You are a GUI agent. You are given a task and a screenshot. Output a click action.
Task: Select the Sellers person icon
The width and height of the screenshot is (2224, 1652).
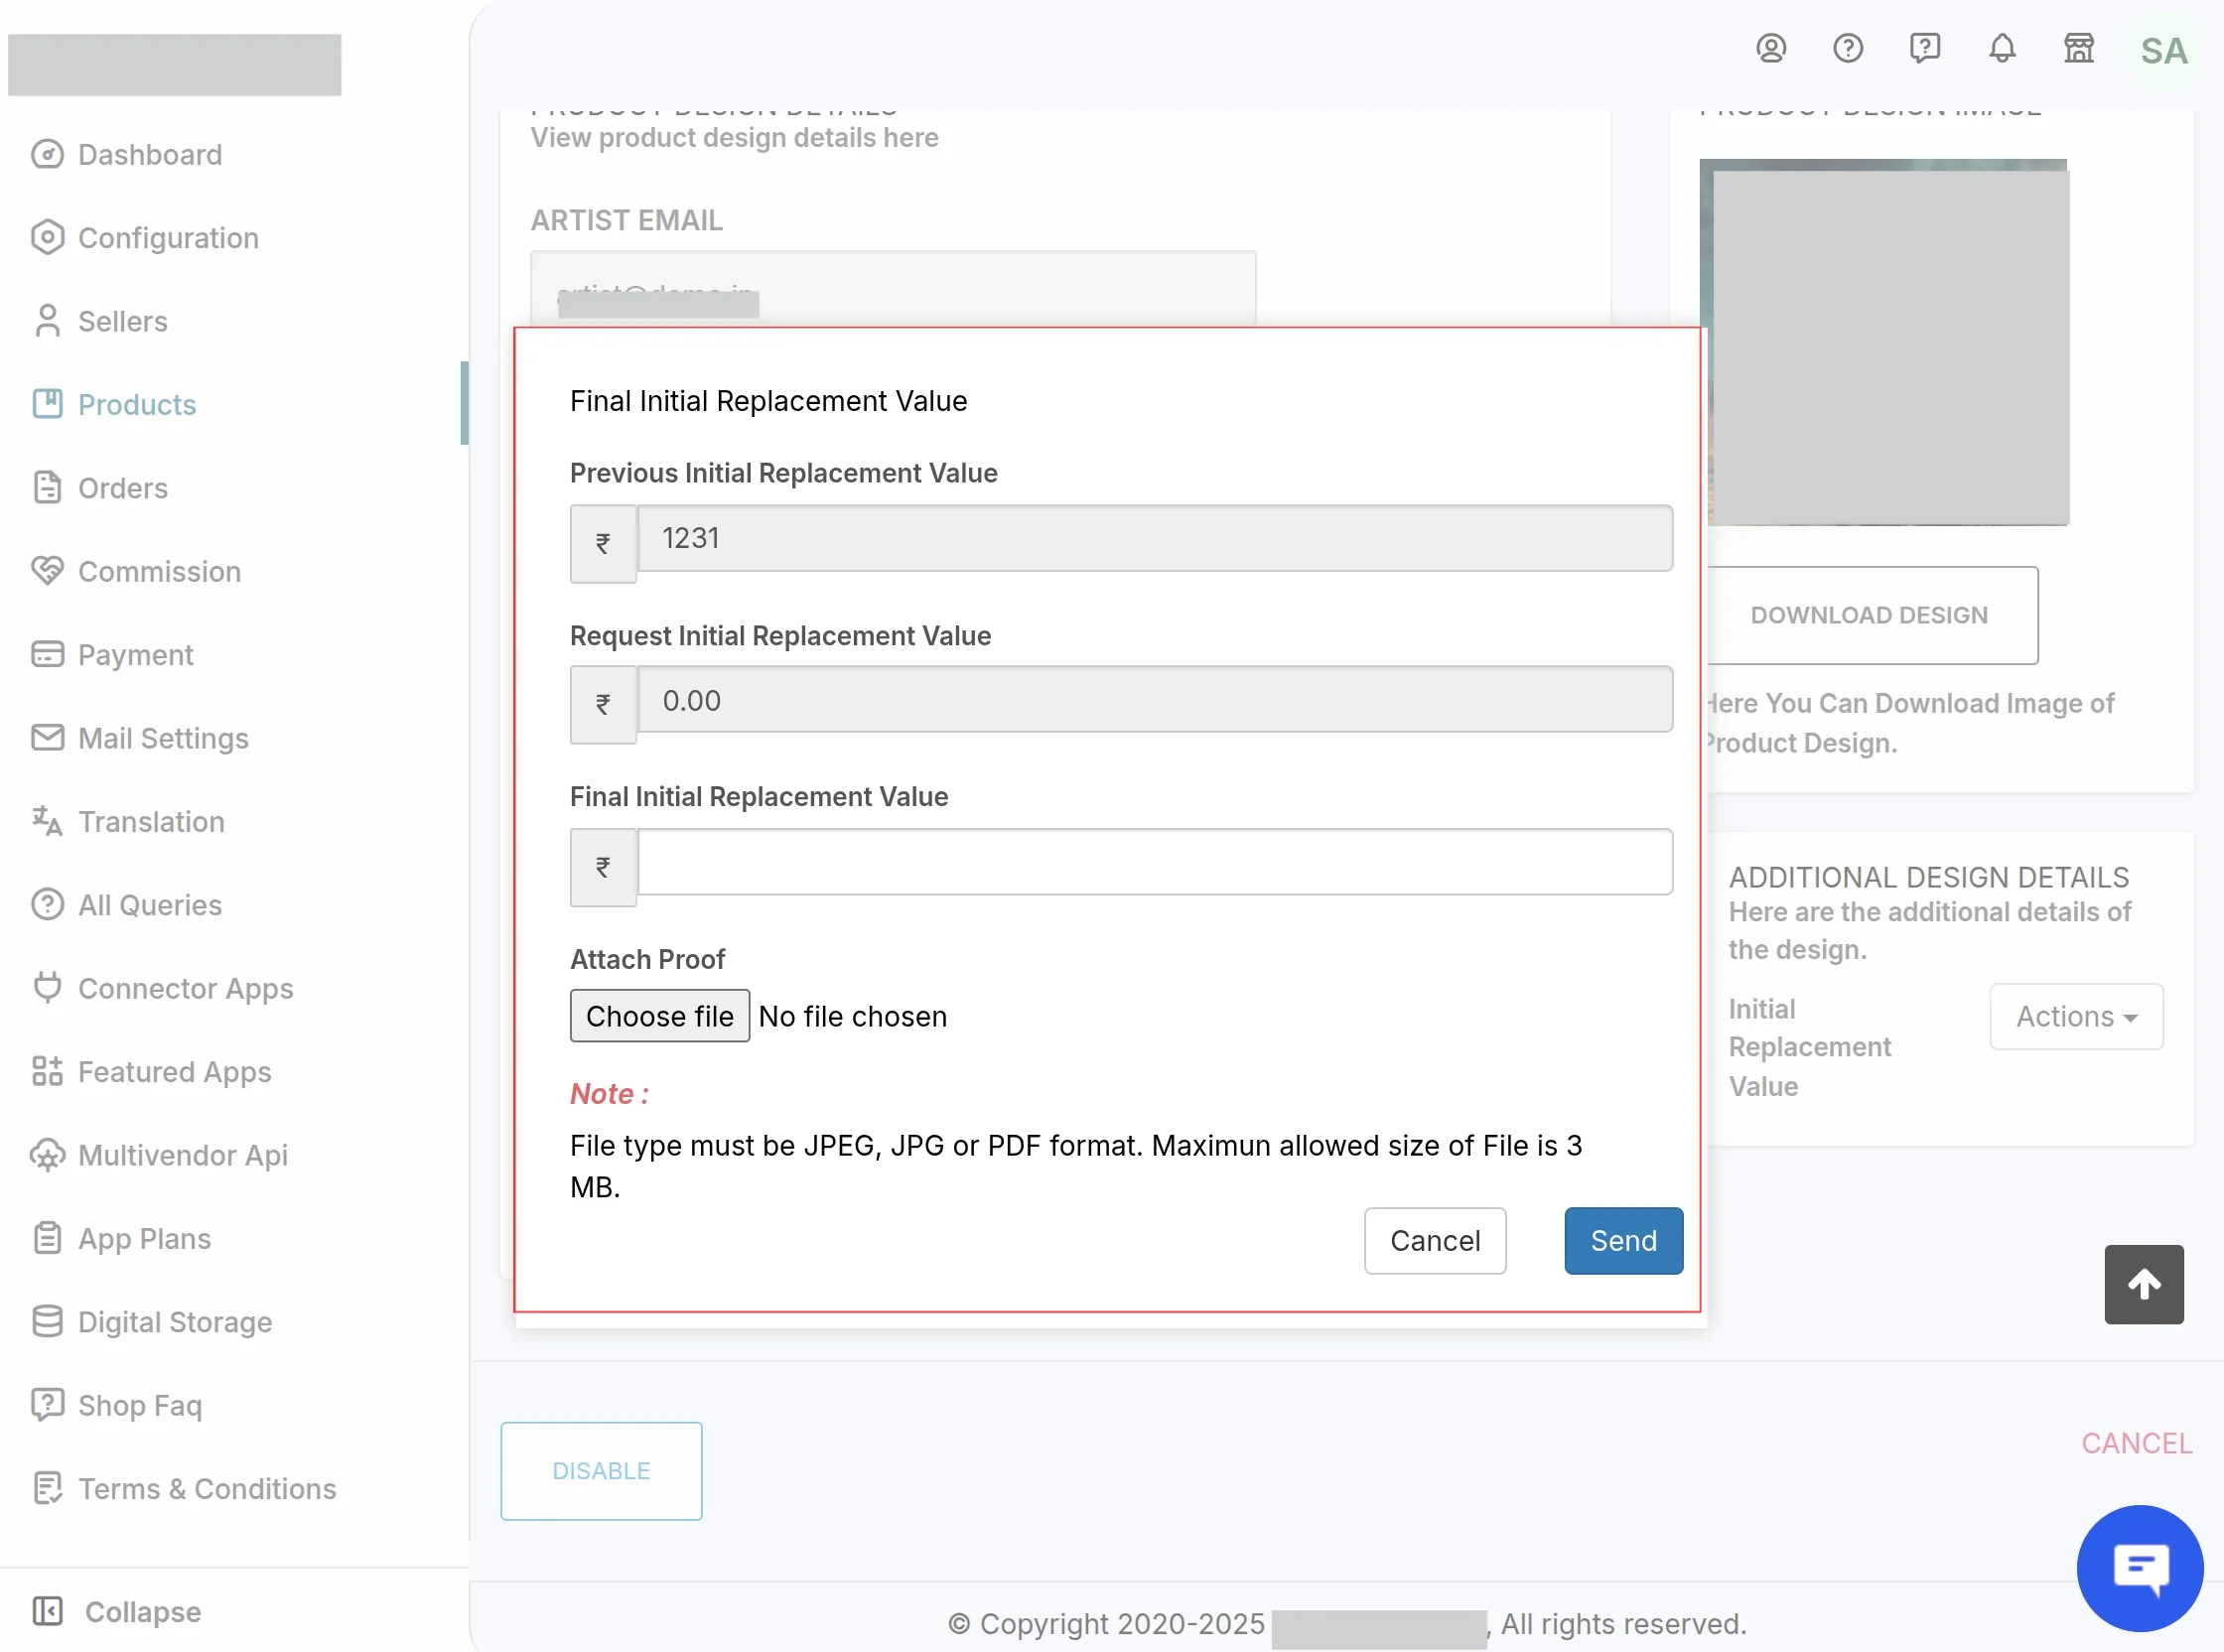tap(47, 321)
